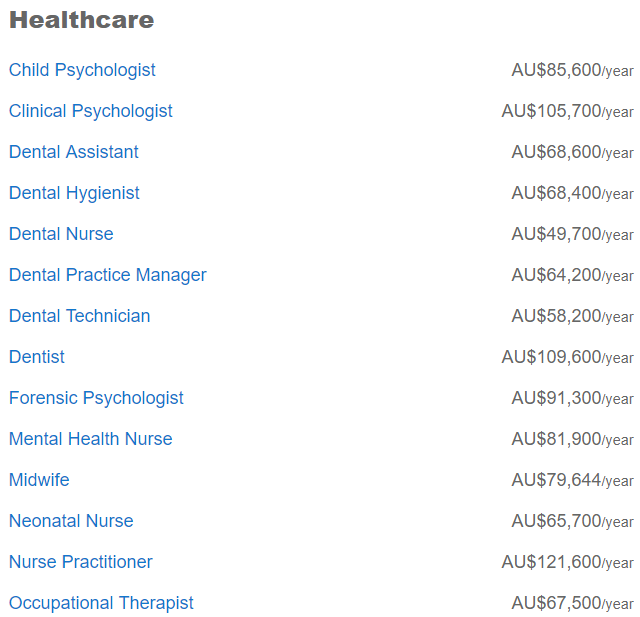The width and height of the screenshot is (640, 617).
Task: Select the Dental Assistant link
Action: click(x=74, y=152)
